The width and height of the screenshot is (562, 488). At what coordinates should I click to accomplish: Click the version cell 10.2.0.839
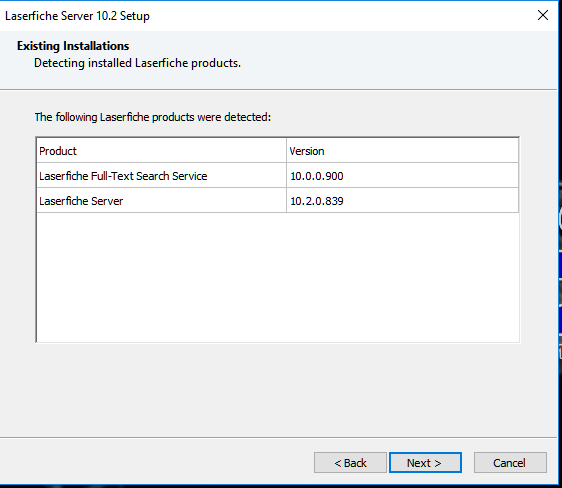(x=316, y=201)
